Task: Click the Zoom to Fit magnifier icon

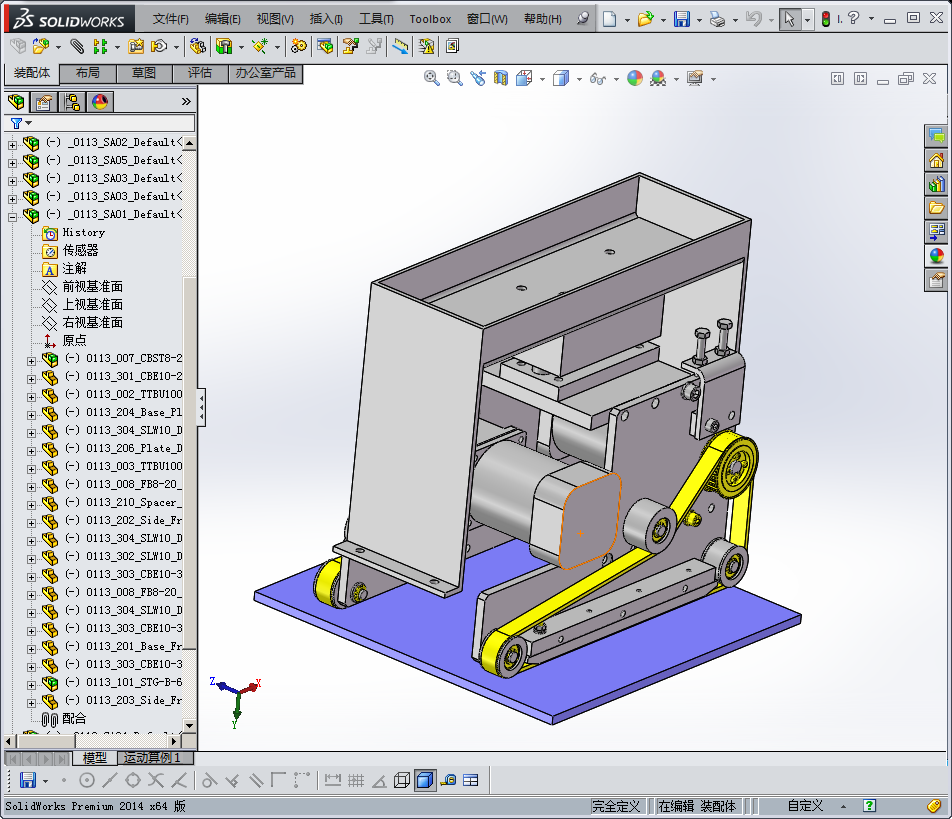Action: tap(432, 78)
